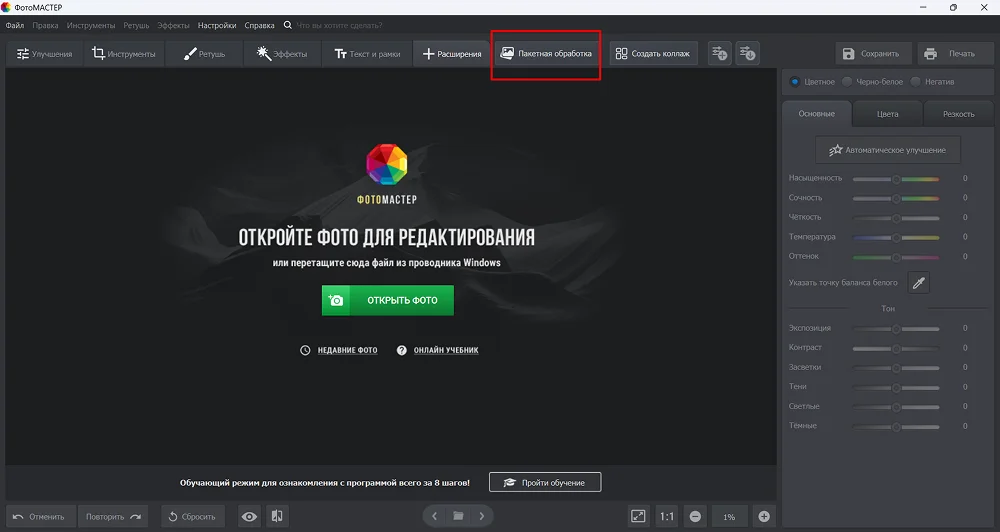The image size is (1000, 532).
Task: Toggle the before/after compare icon
Action: pos(277,517)
